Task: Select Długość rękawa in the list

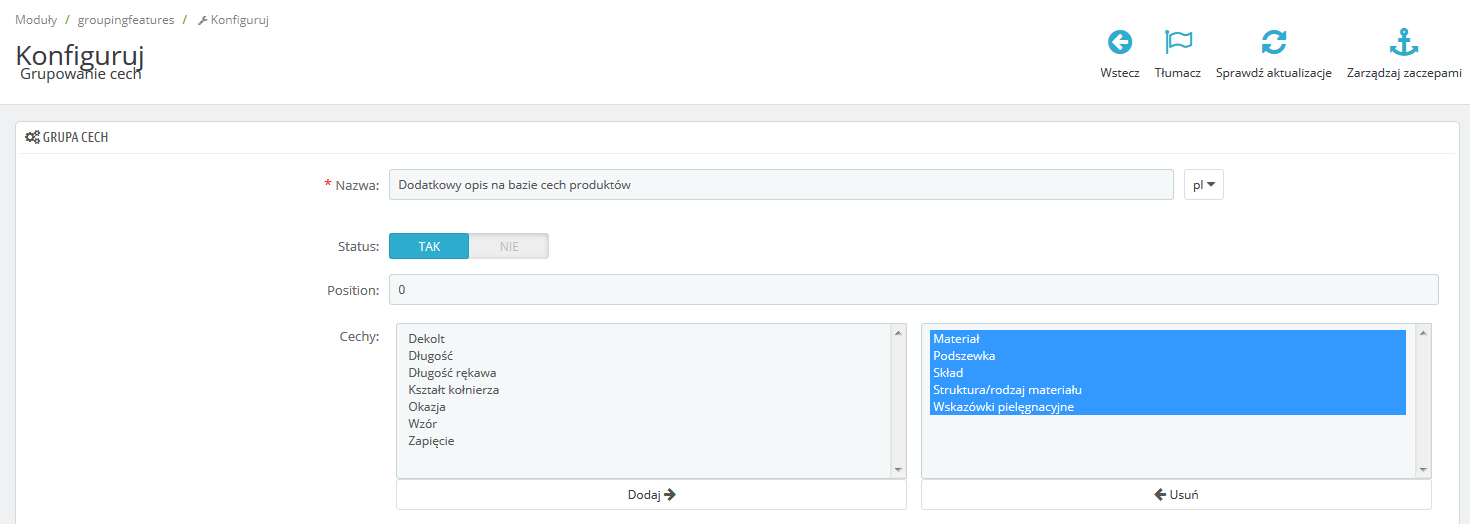Action: point(452,373)
